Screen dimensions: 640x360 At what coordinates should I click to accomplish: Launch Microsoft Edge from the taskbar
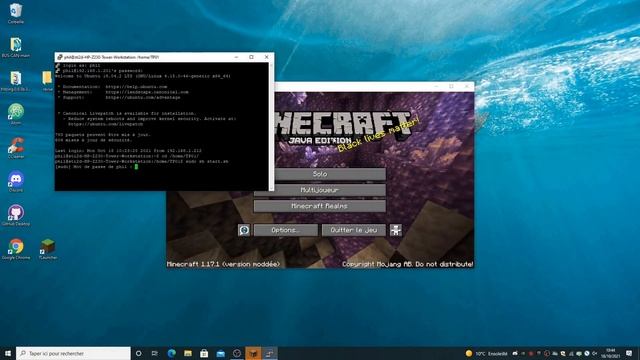tap(171, 353)
